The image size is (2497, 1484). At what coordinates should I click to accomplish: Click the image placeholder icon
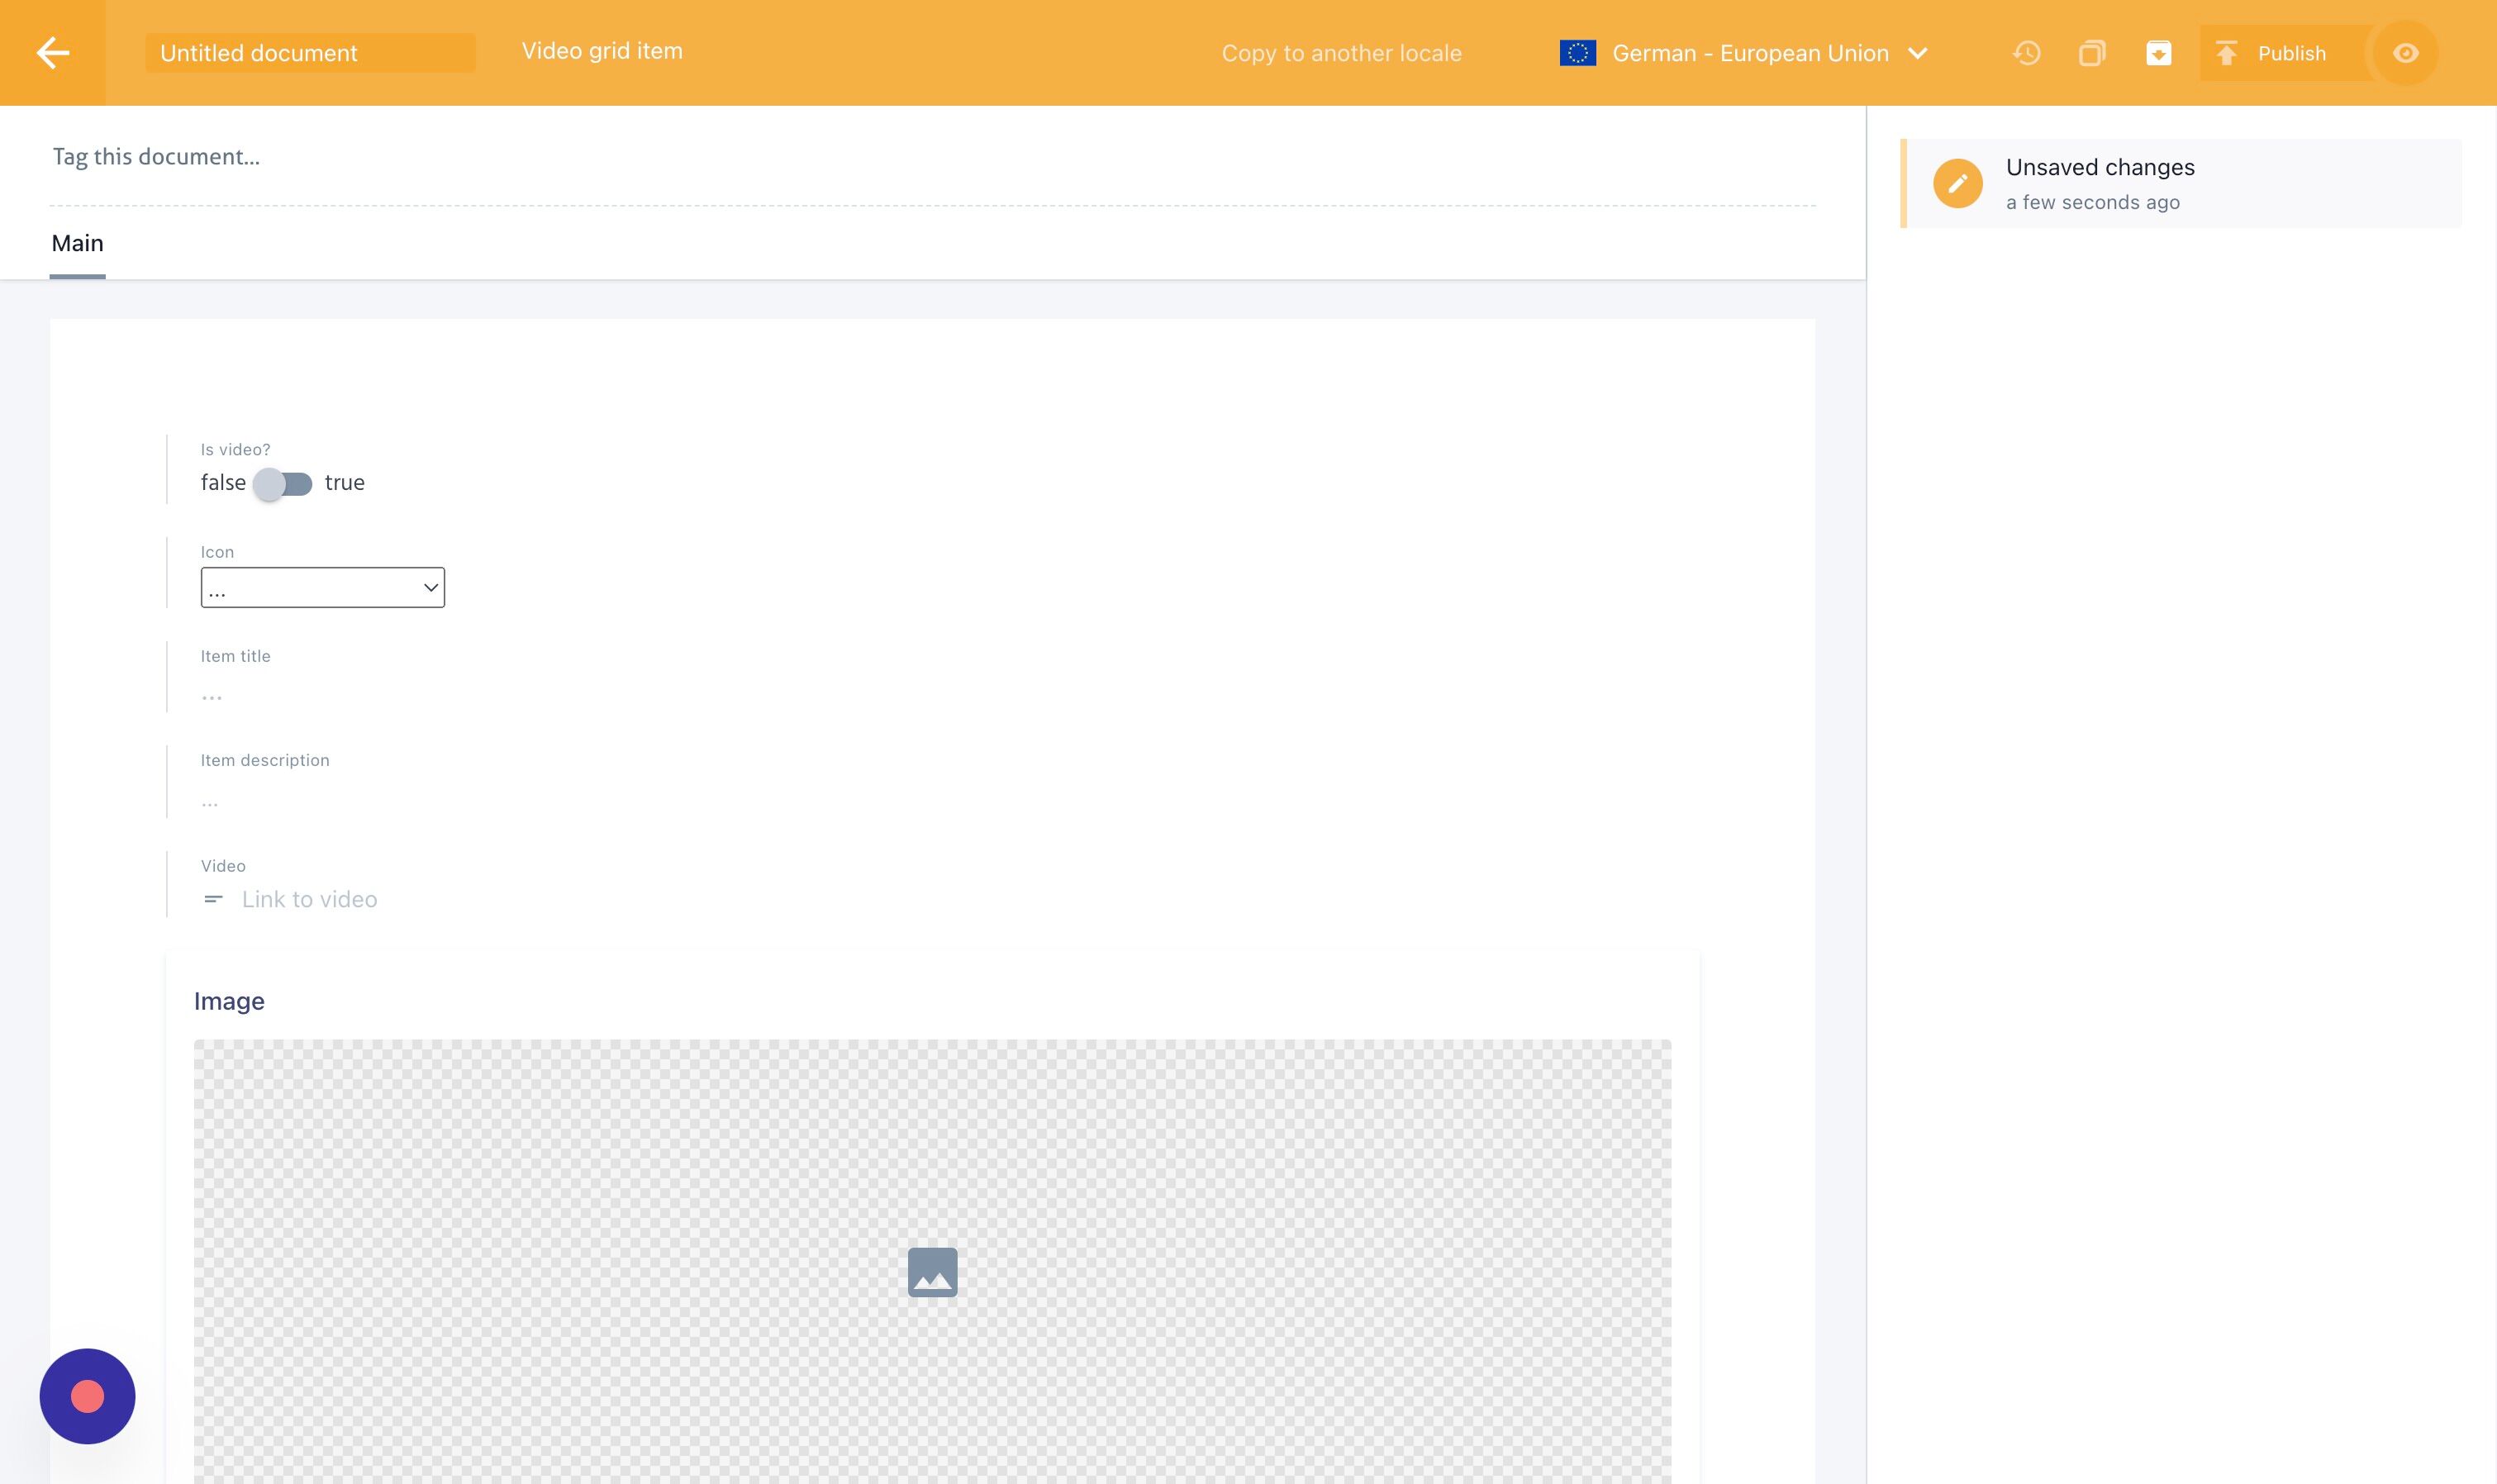point(932,1272)
